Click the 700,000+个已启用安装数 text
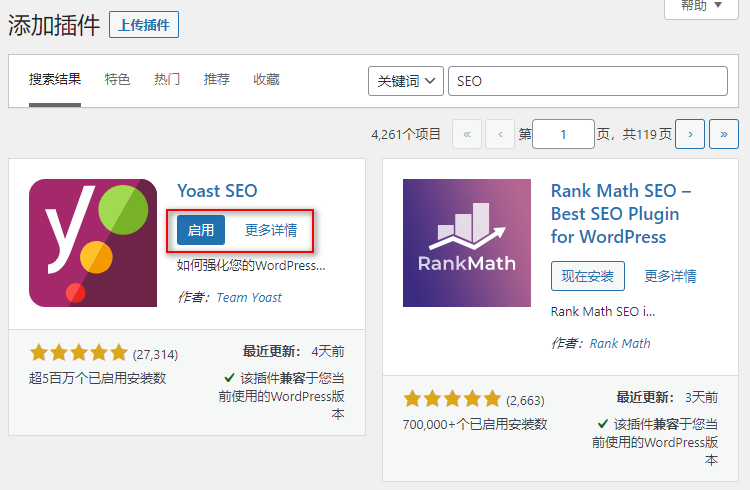This screenshot has width=750, height=490. [x=475, y=424]
